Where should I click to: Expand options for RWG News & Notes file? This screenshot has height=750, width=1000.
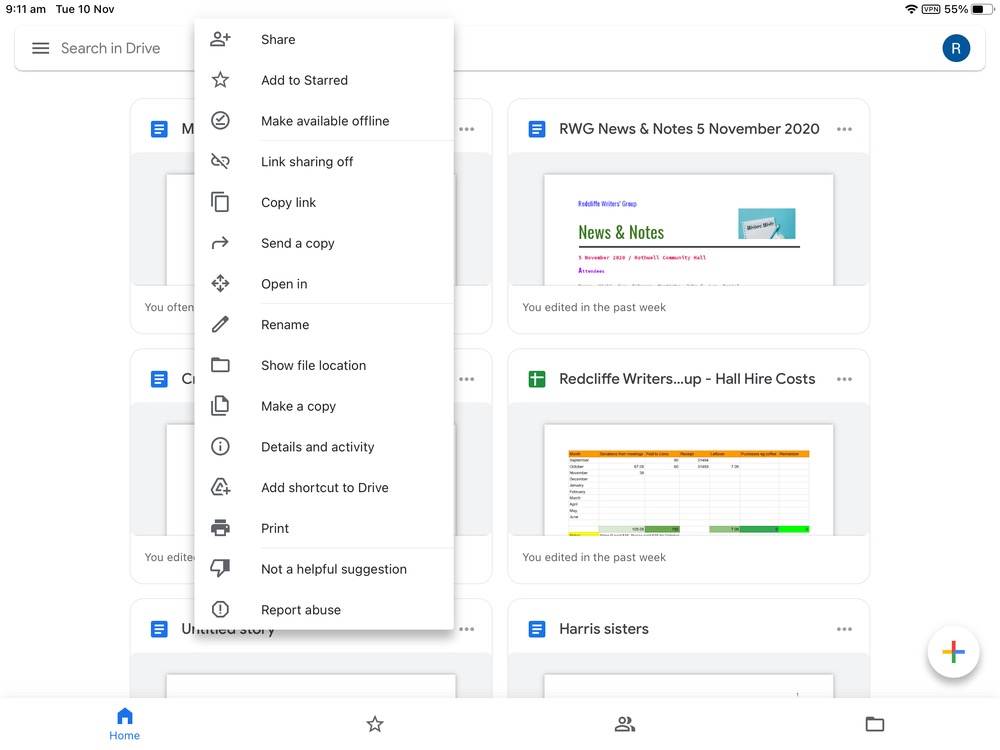(x=844, y=129)
